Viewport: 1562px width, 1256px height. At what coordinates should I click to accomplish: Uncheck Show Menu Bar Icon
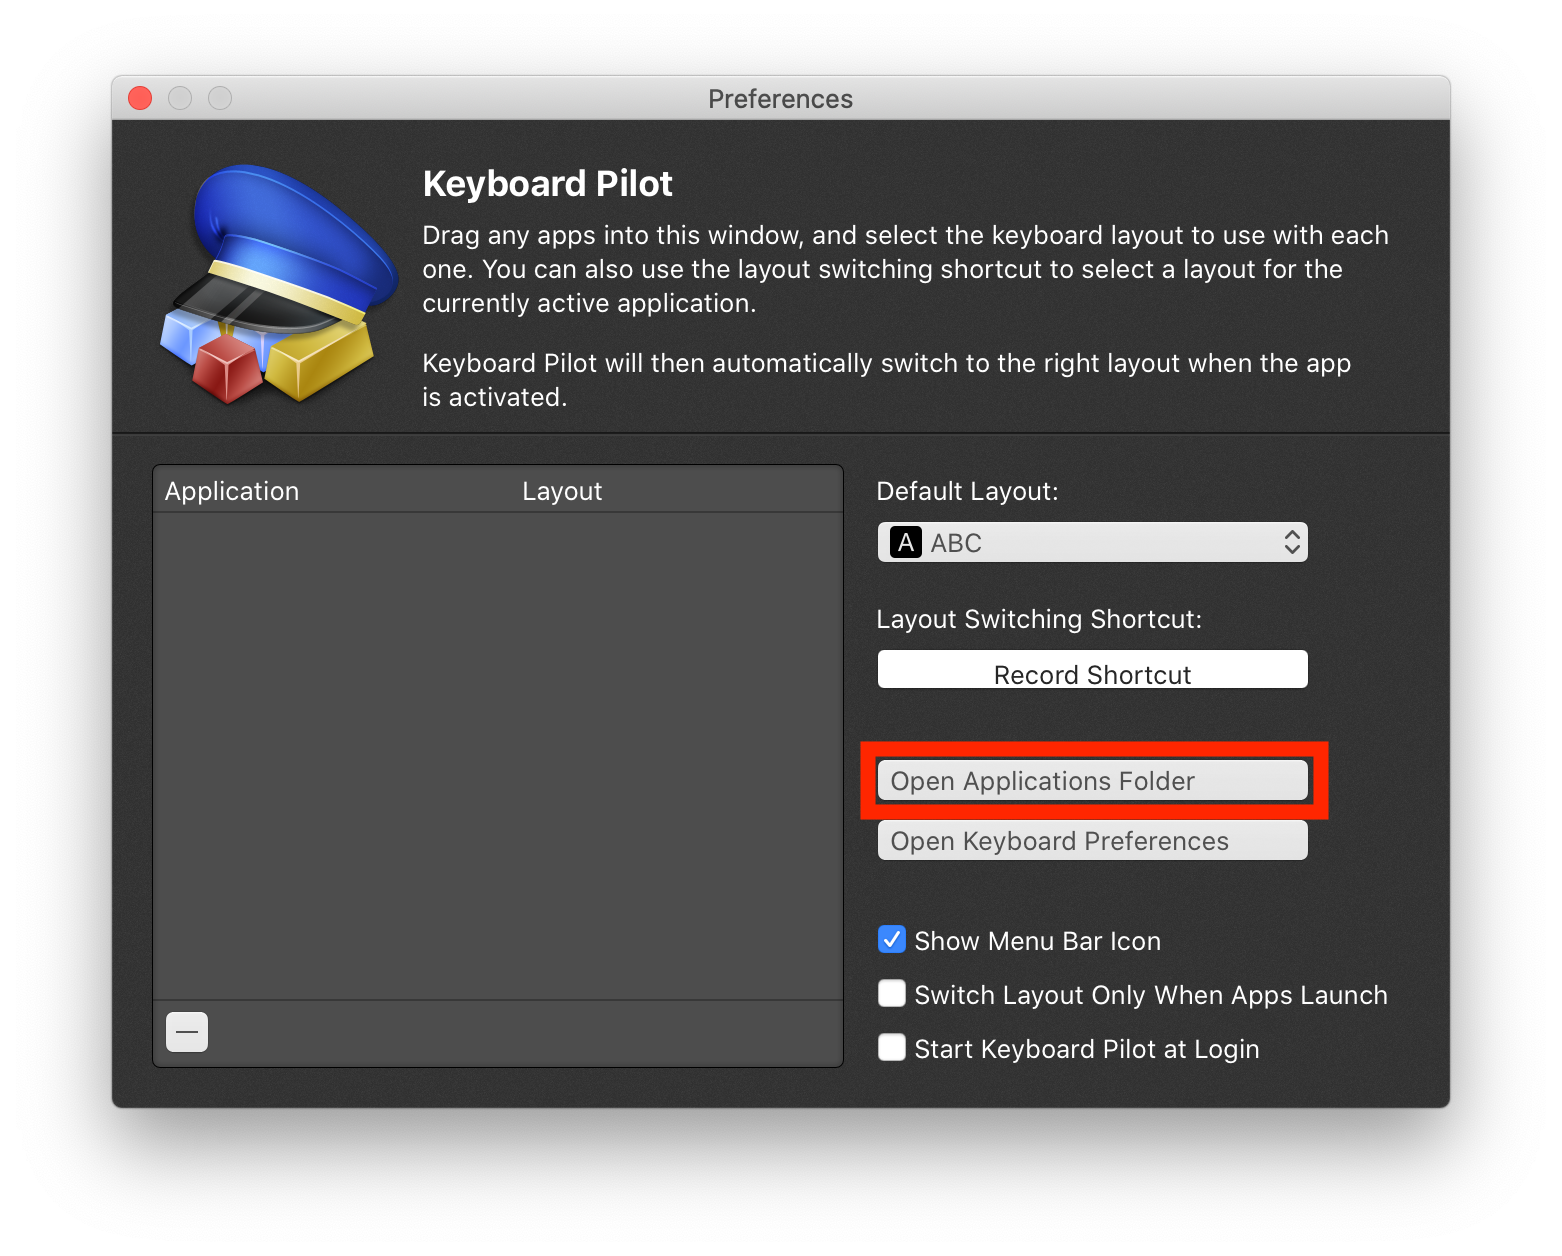tap(892, 940)
